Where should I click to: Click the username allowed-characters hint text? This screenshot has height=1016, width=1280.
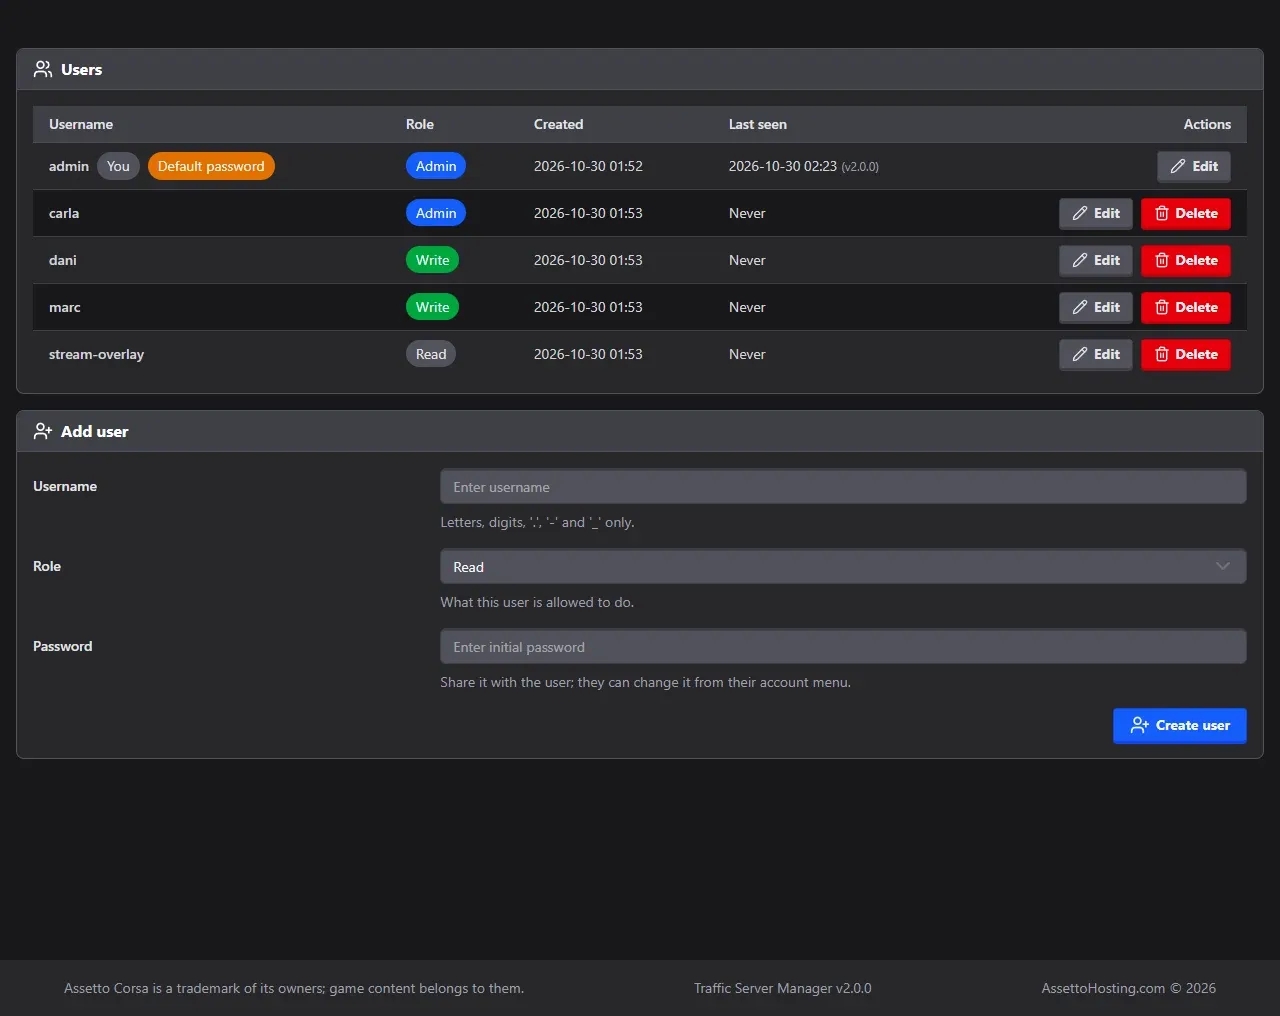tap(537, 522)
